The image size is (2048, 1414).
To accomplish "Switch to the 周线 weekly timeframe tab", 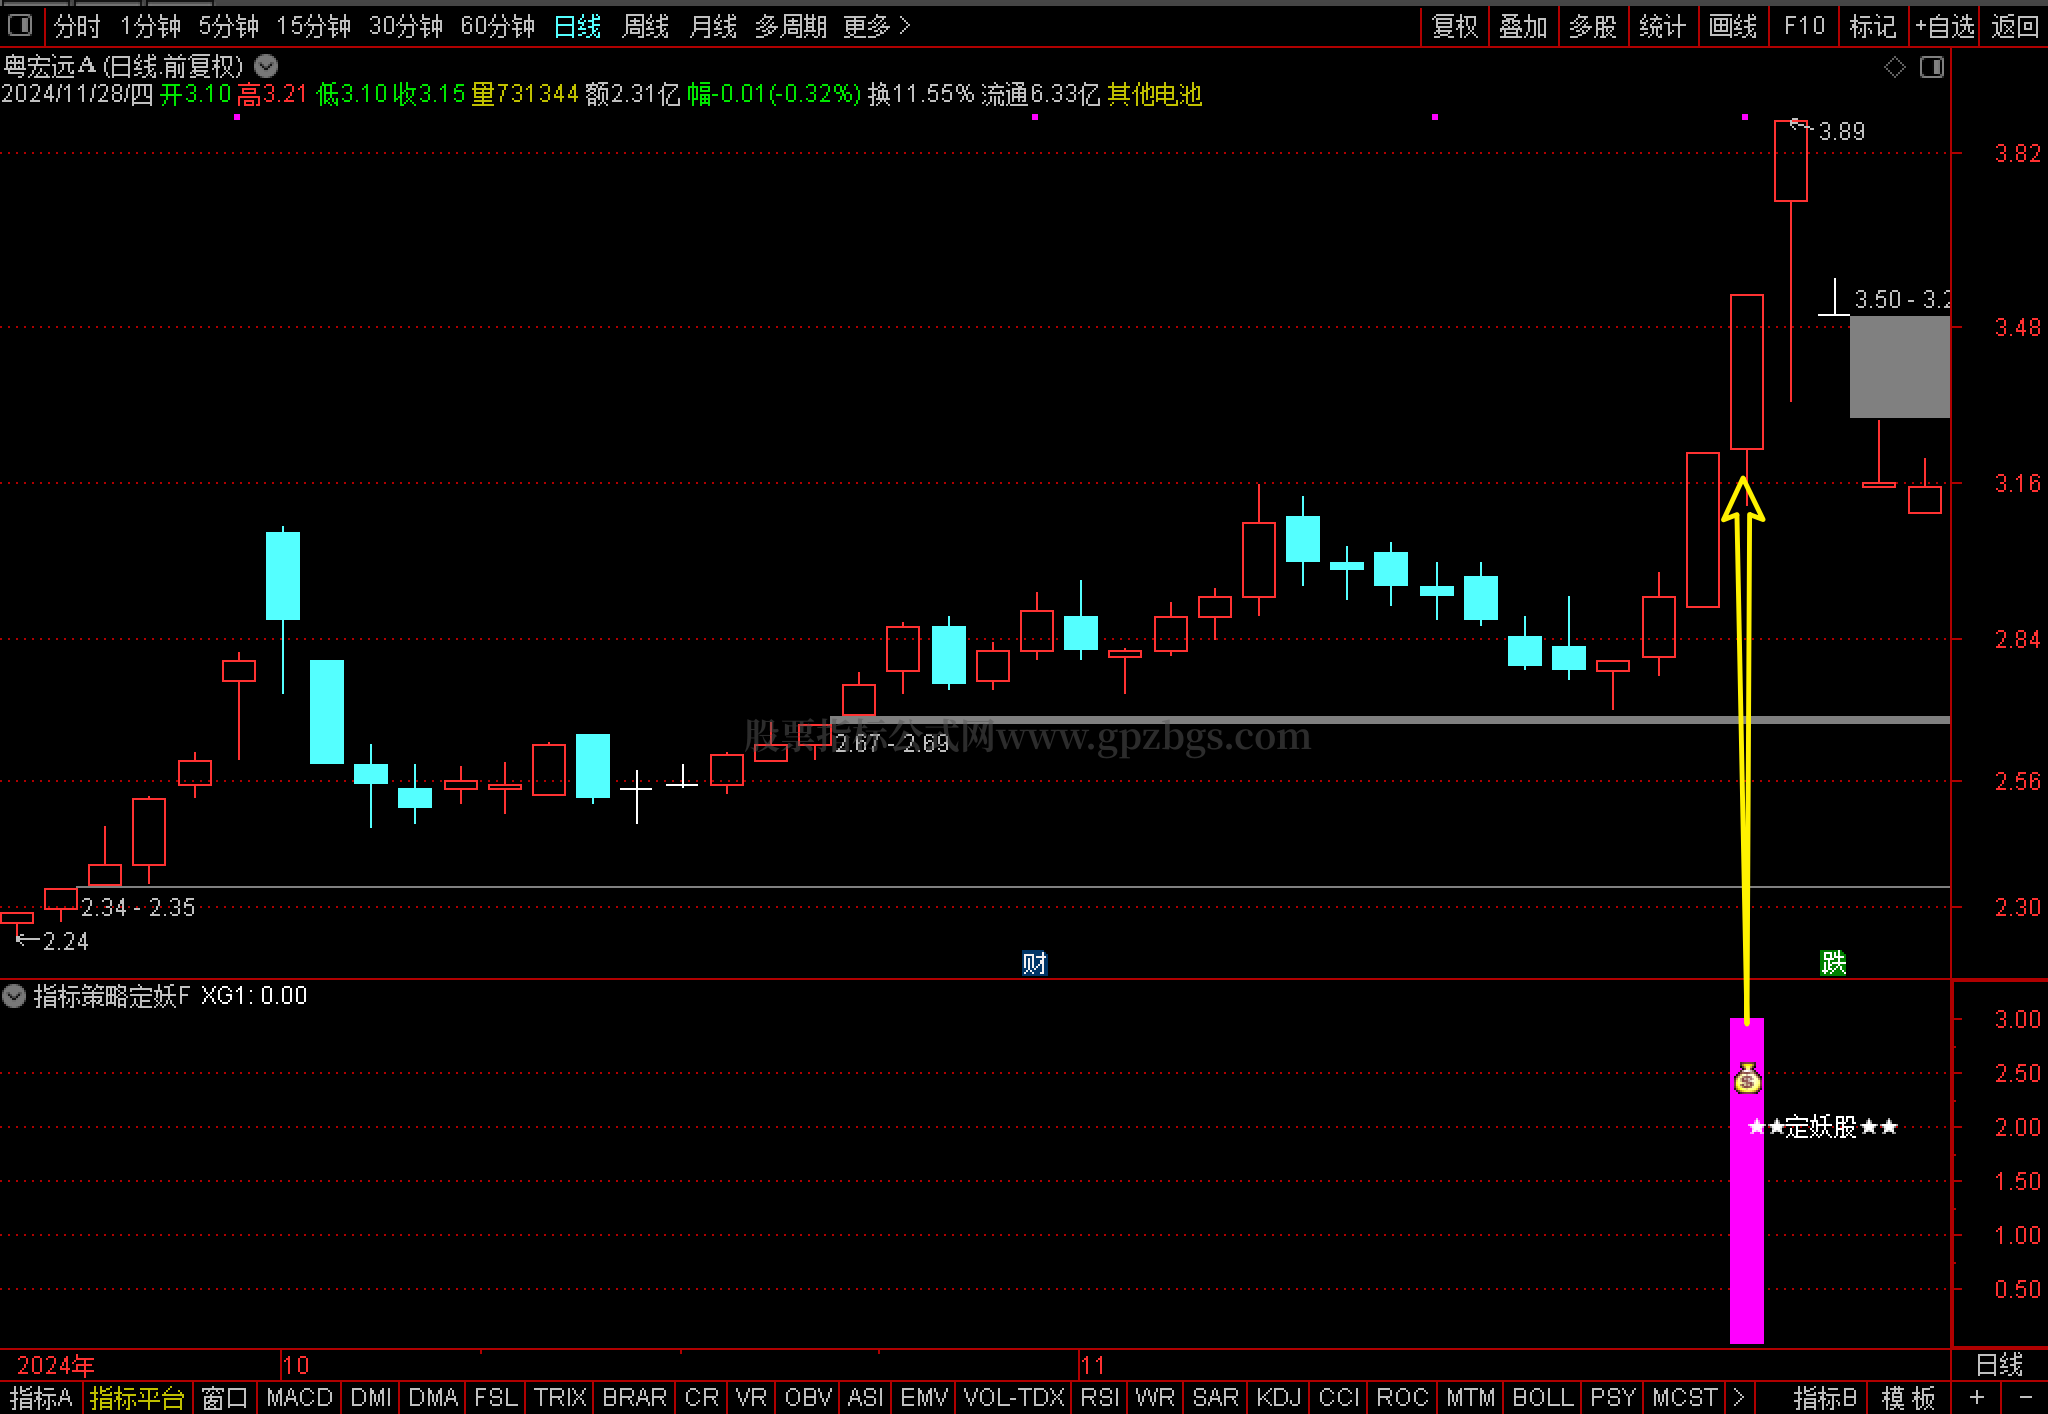I will pyautogui.click(x=645, y=26).
